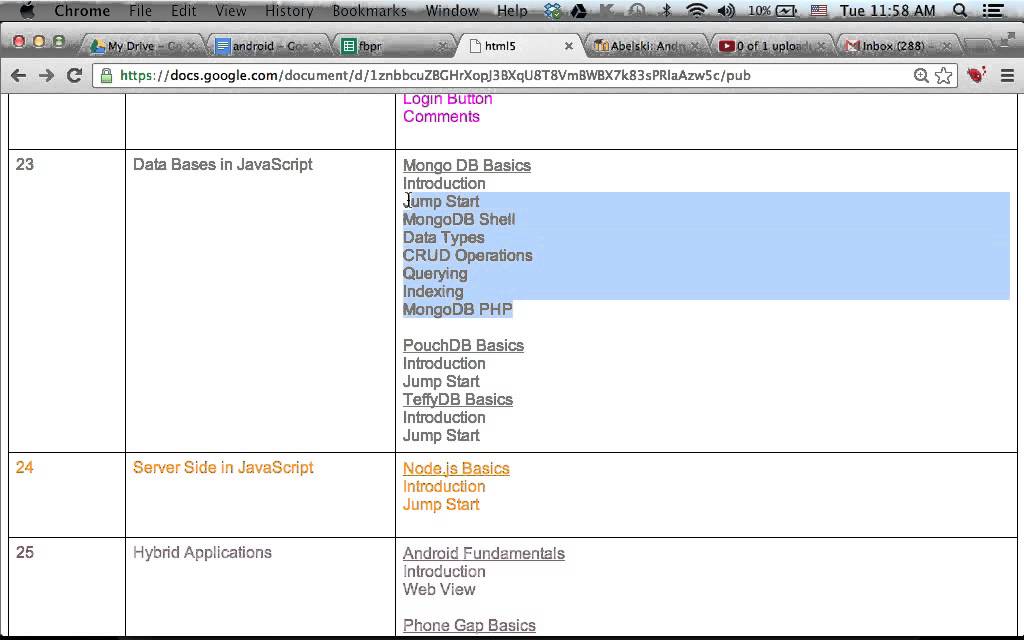Click the Querying text

pos(435,274)
